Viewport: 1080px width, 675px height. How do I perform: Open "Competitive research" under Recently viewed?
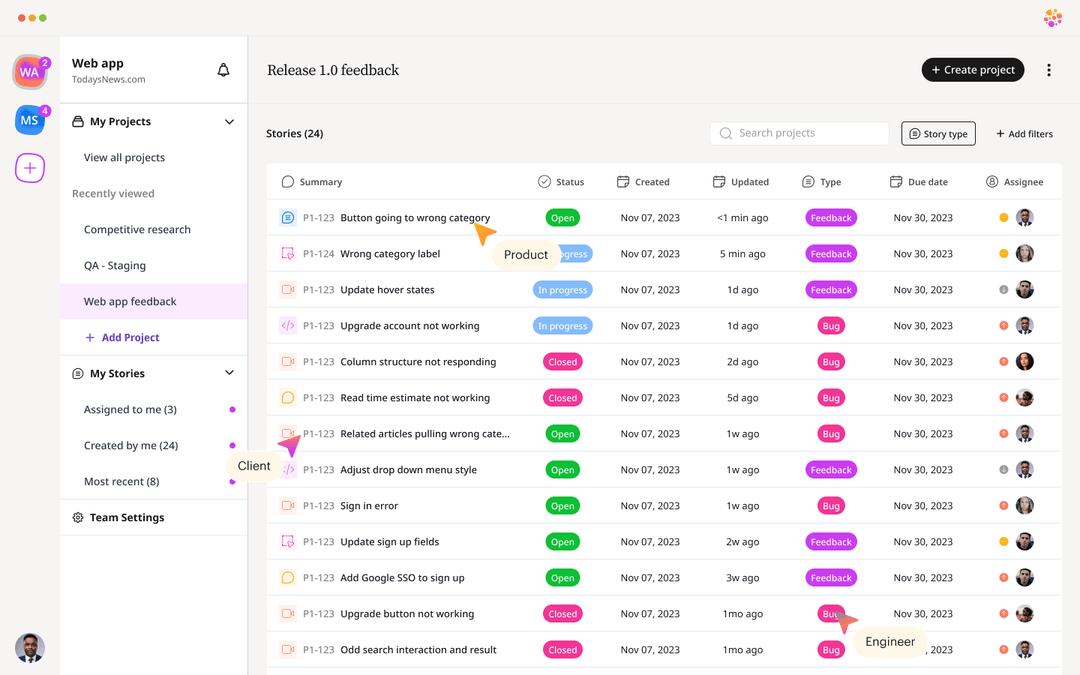(136, 229)
